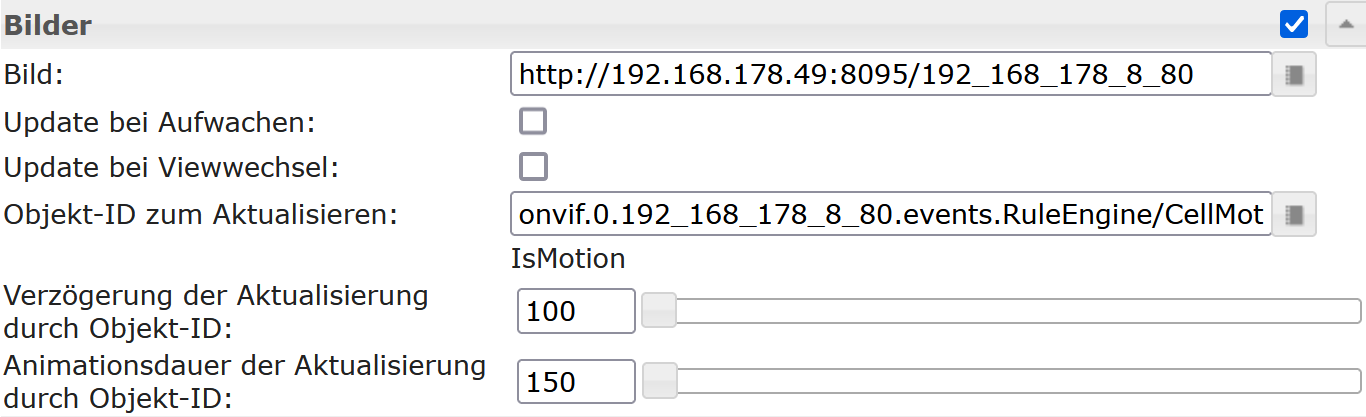Open the image browser icon beside Bild field
This screenshot has width=1366, height=417.
click(x=1294, y=75)
